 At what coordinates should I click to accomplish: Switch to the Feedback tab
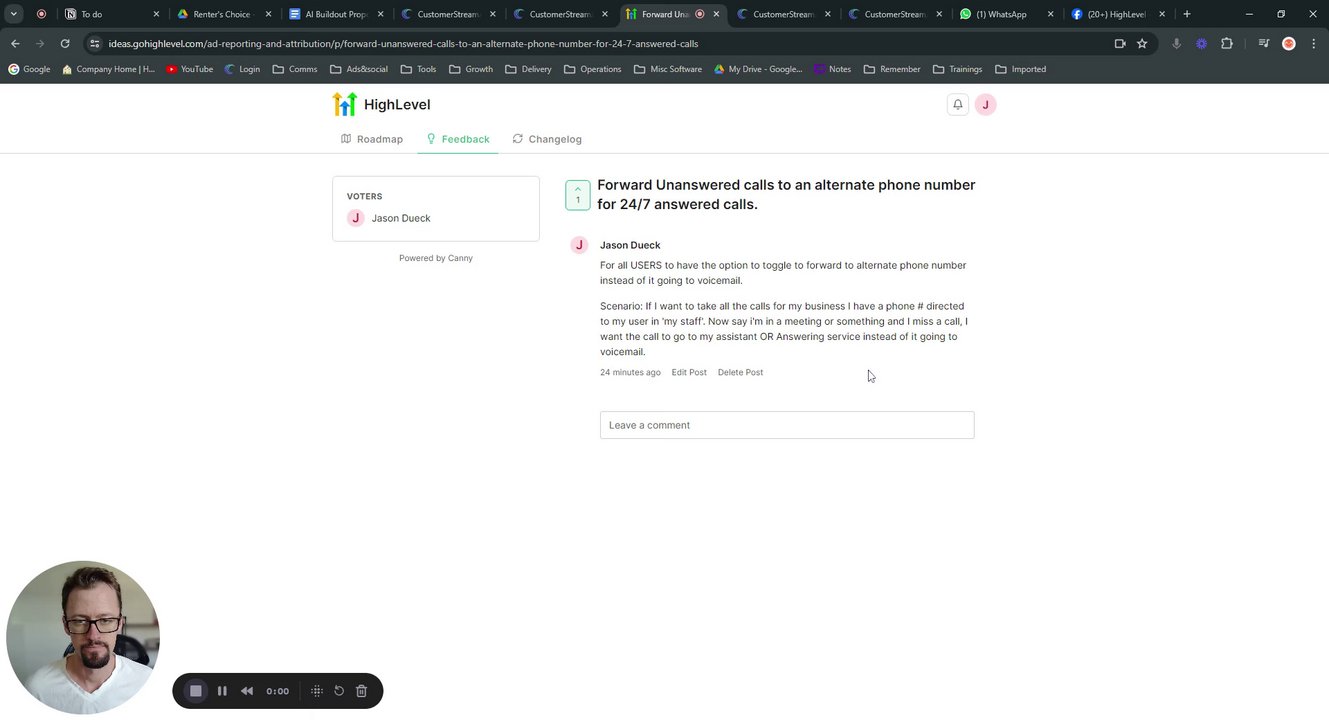(x=458, y=139)
